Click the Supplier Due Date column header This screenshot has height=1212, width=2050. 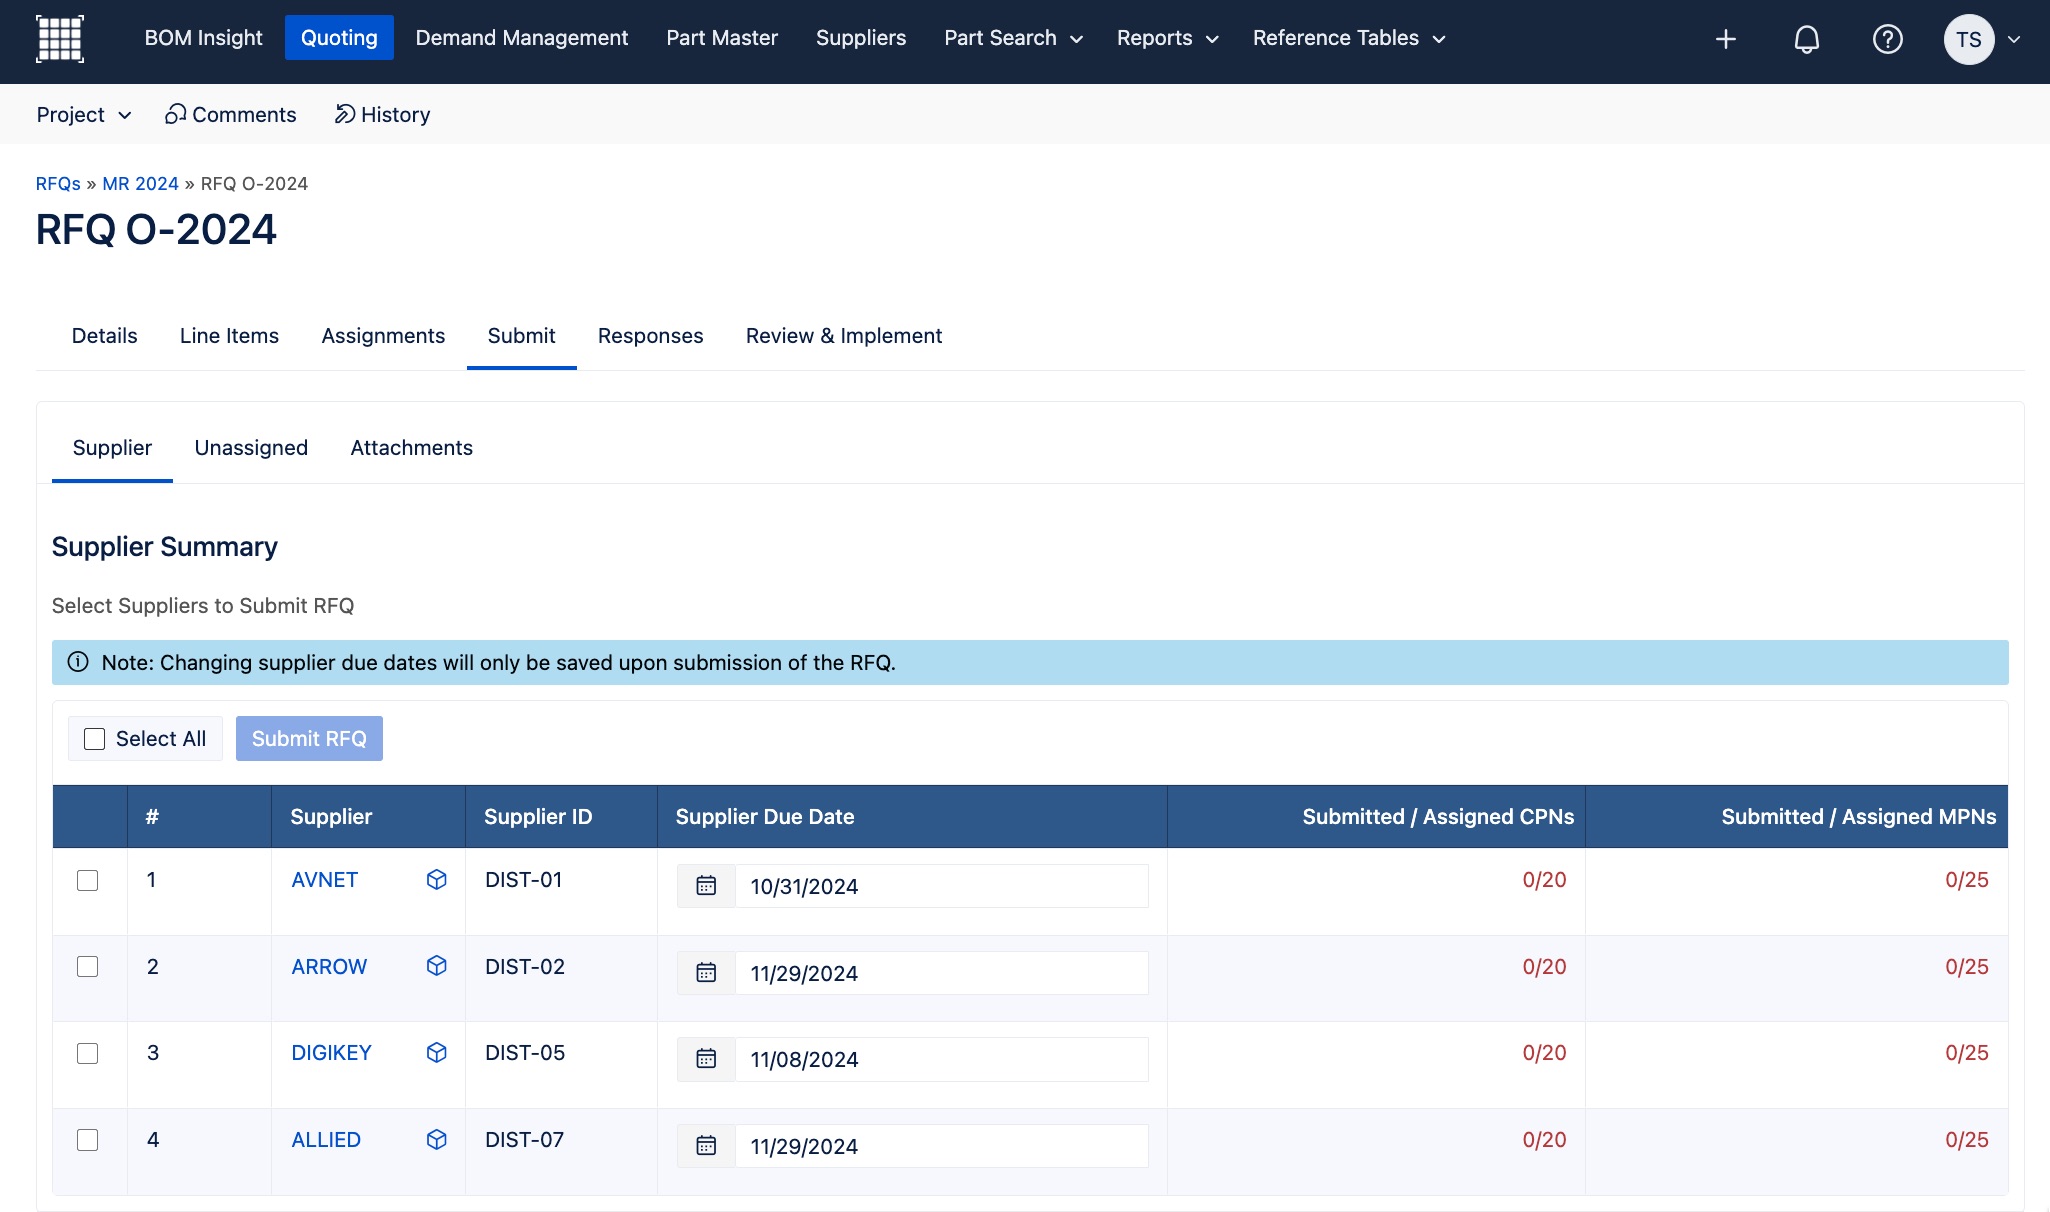pos(912,816)
